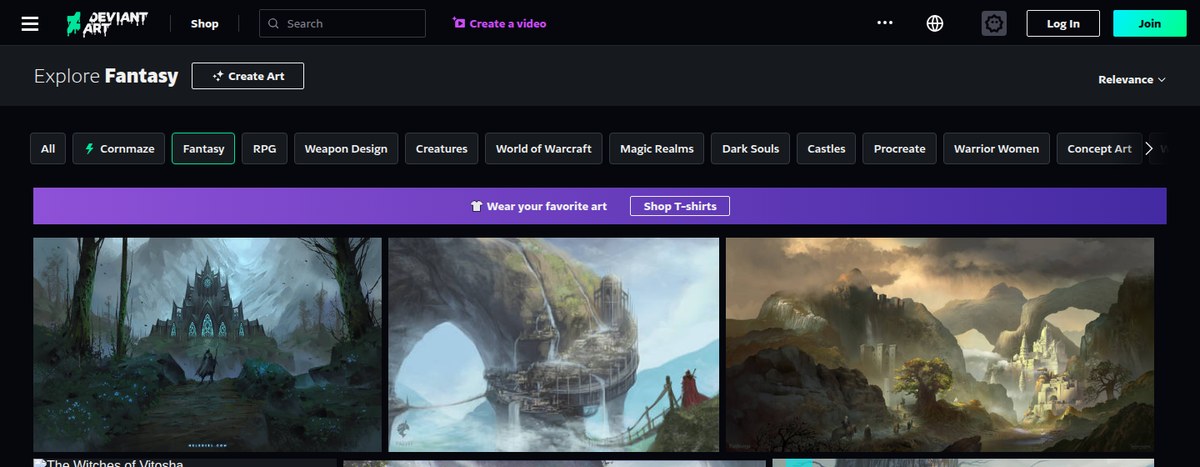1200x467 pixels.
Task: Select the Weapon Design topic tag
Action: click(x=346, y=148)
